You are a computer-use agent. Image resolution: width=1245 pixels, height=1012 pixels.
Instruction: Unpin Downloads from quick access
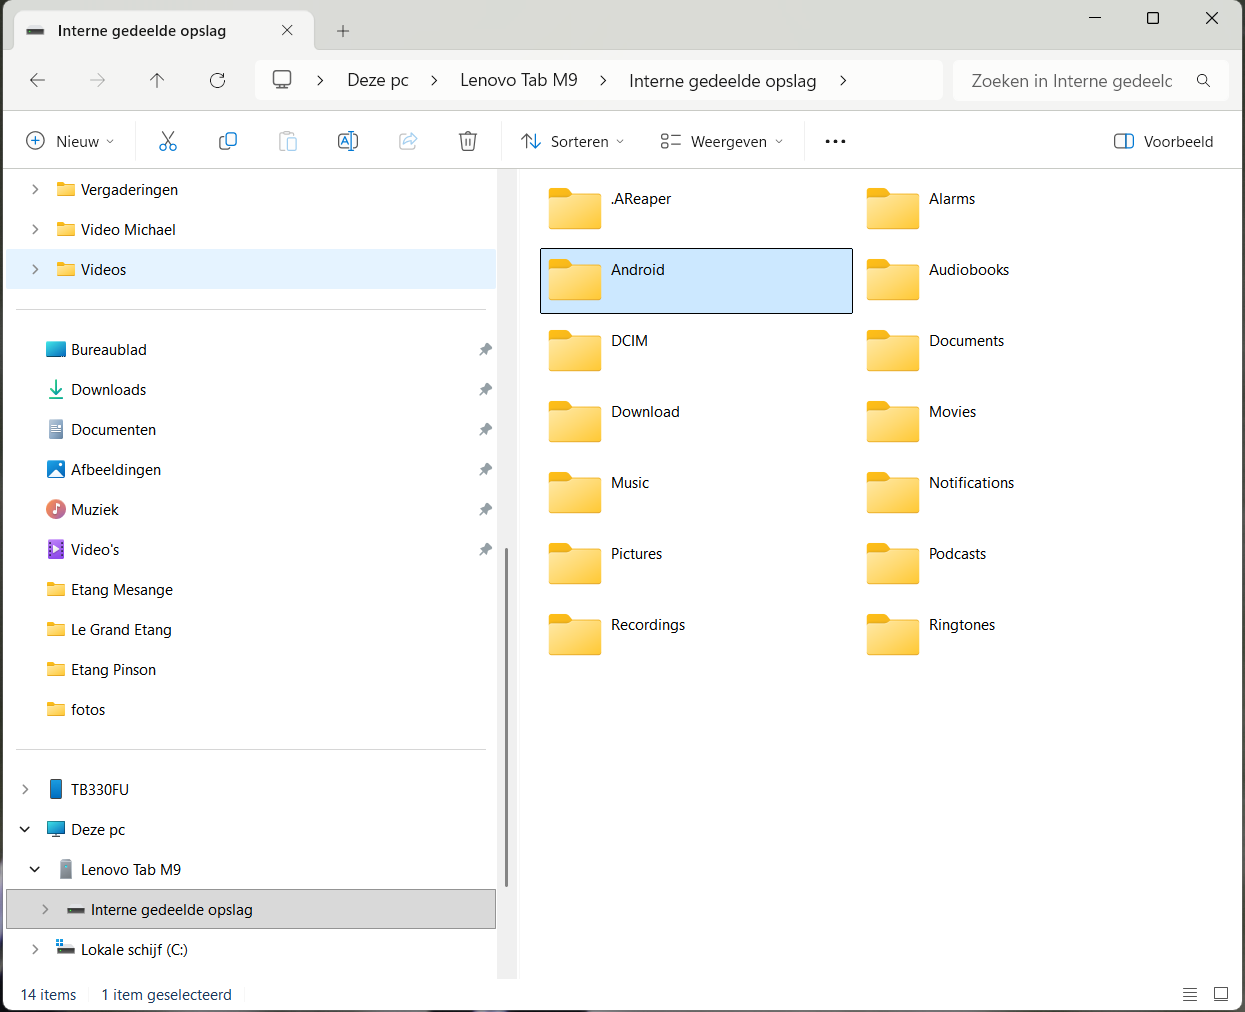click(485, 389)
